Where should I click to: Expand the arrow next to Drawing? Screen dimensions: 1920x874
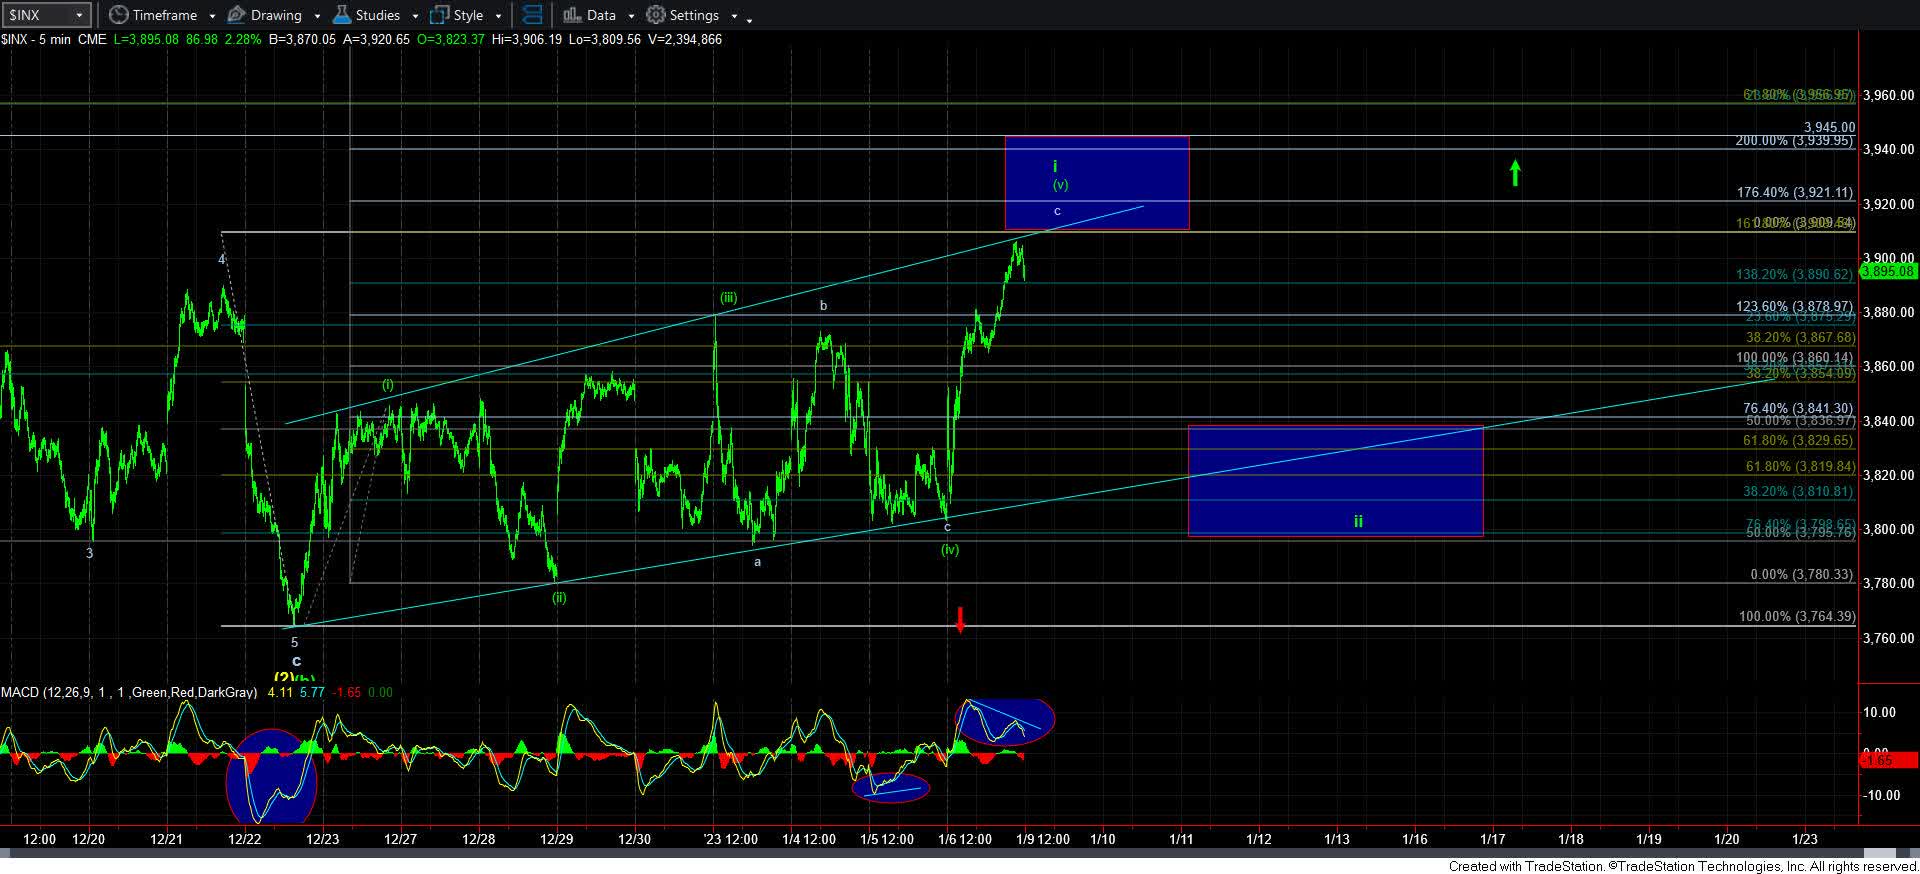pyautogui.click(x=317, y=16)
